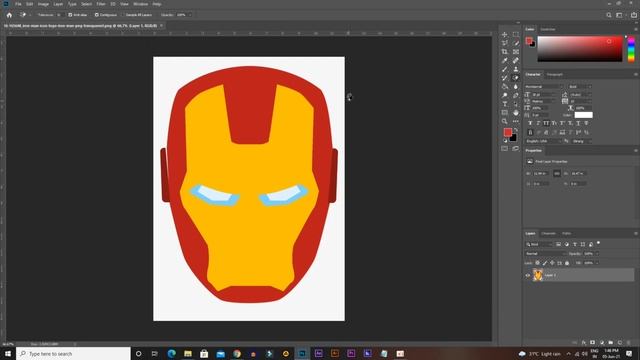640x360 pixels.
Task: Toggle All Caps in Character panel
Action: [x=546, y=123]
